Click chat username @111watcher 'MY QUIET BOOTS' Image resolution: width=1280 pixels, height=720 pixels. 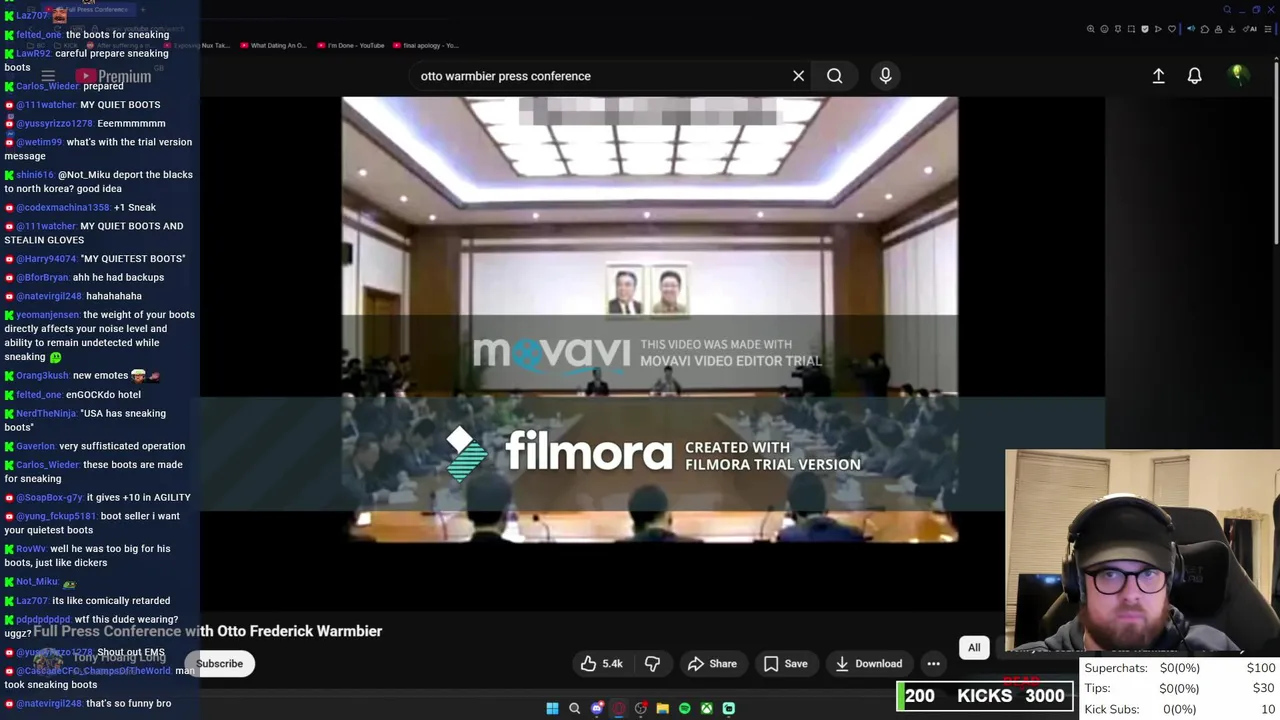point(46,104)
